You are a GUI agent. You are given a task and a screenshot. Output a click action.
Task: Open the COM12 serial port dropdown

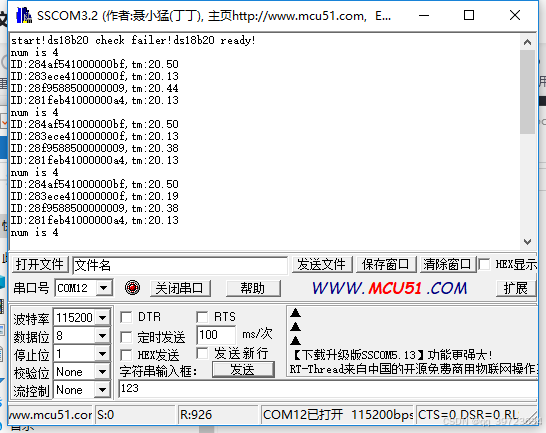coord(103,288)
